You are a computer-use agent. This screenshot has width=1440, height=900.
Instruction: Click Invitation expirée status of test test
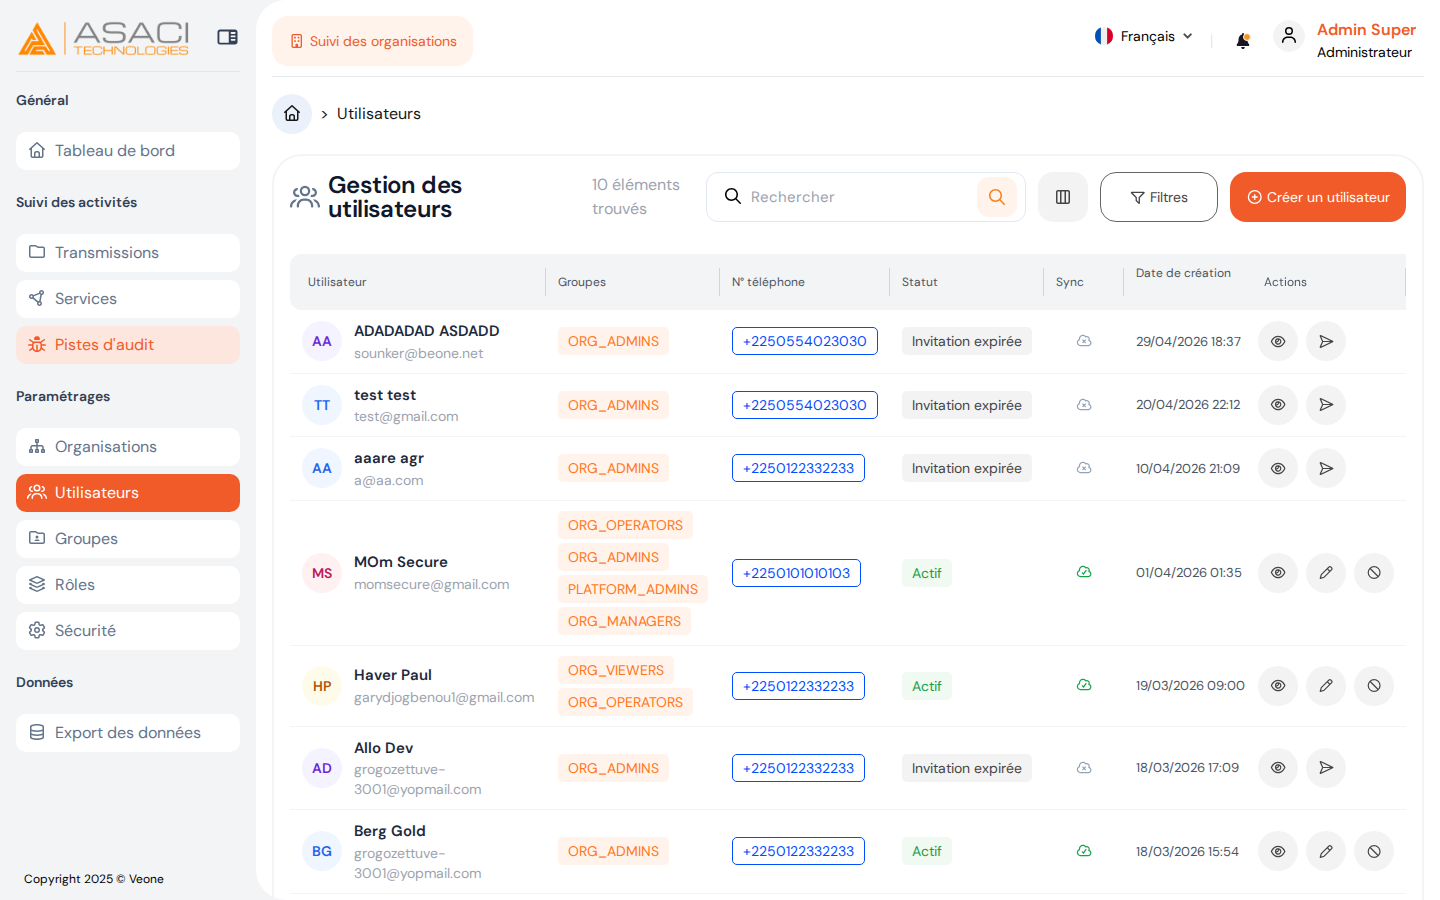[967, 405]
